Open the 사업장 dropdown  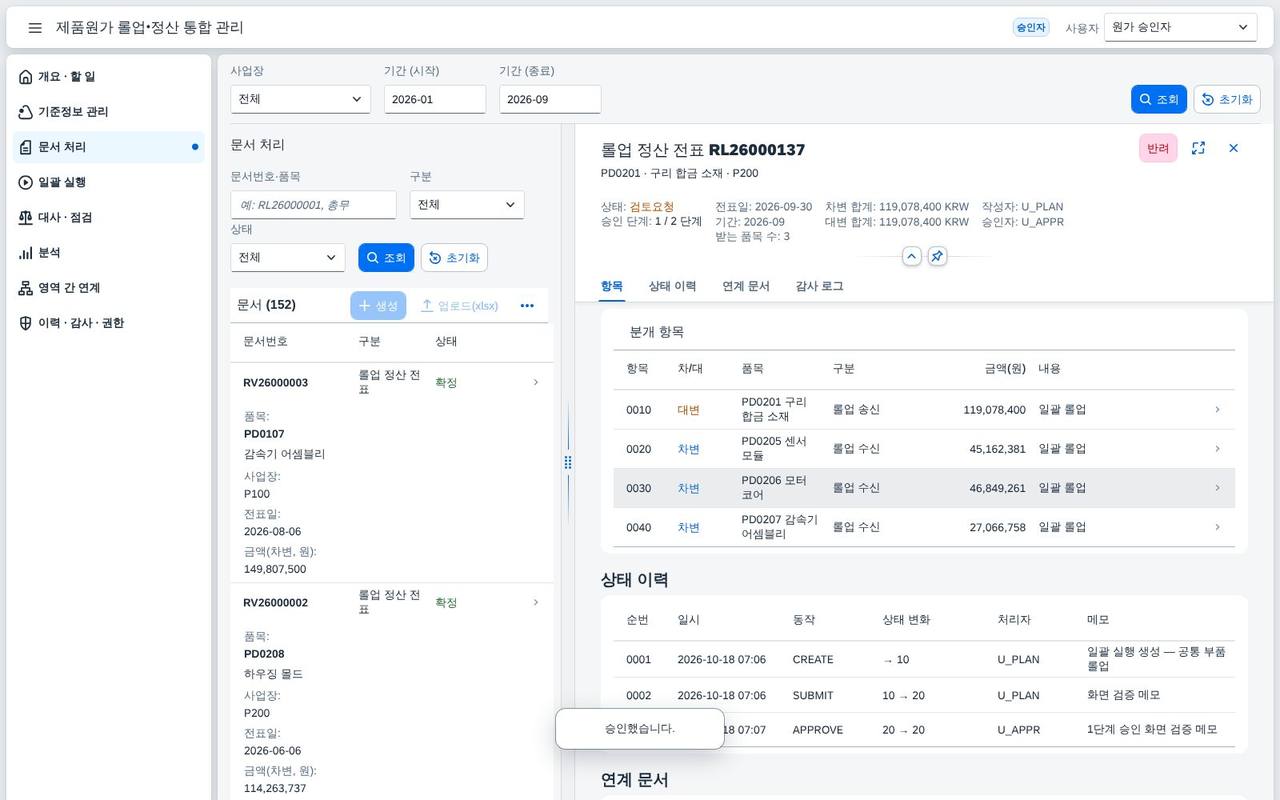[x=300, y=99]
